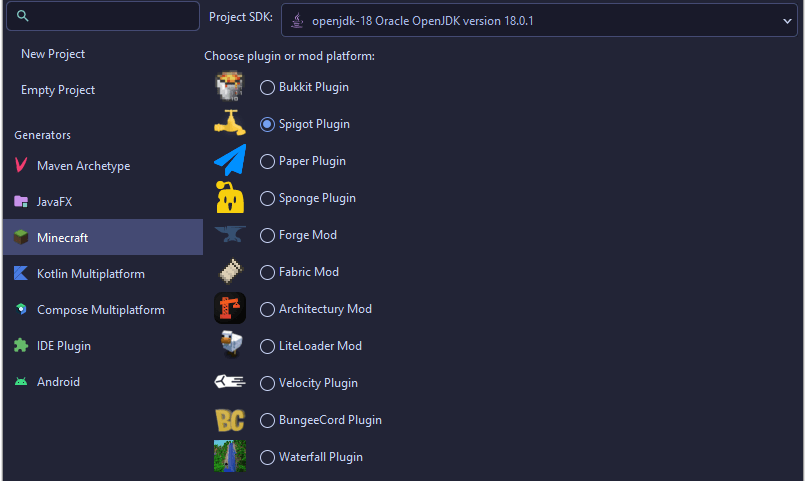Open the Project SDK dropdown
Image resolution: width=806 pixels, height=481 pixels.
pyautogui.click(x=539, y=21)
